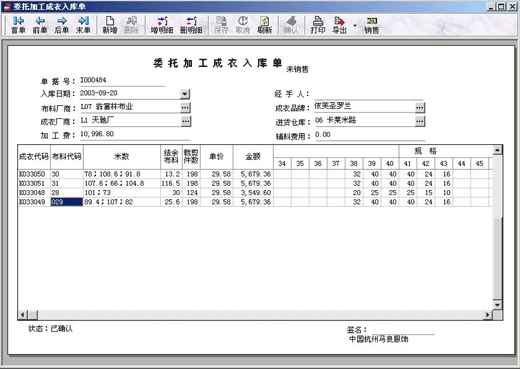Click meters cell 101；73
This screenshot has height=369, width=520.
(122, 193)
